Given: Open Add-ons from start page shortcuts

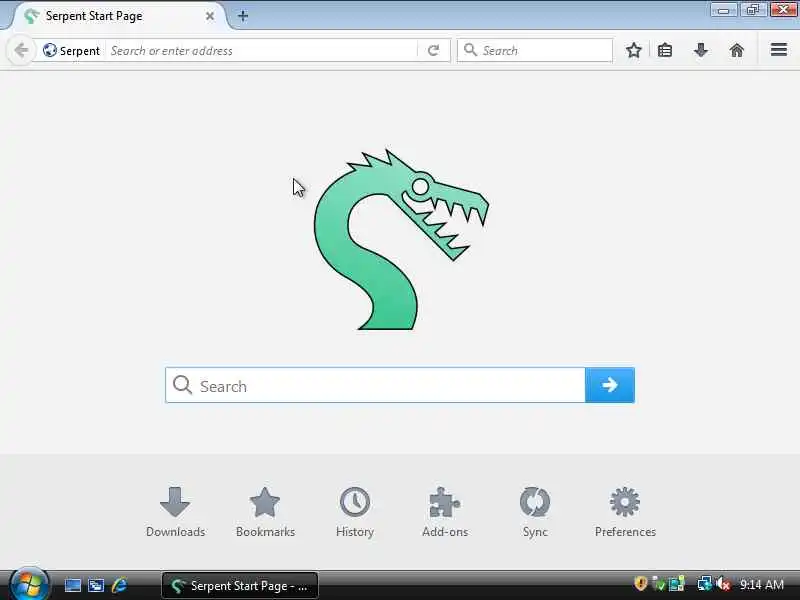Looking at the screenshot, I should click(445, 512).
